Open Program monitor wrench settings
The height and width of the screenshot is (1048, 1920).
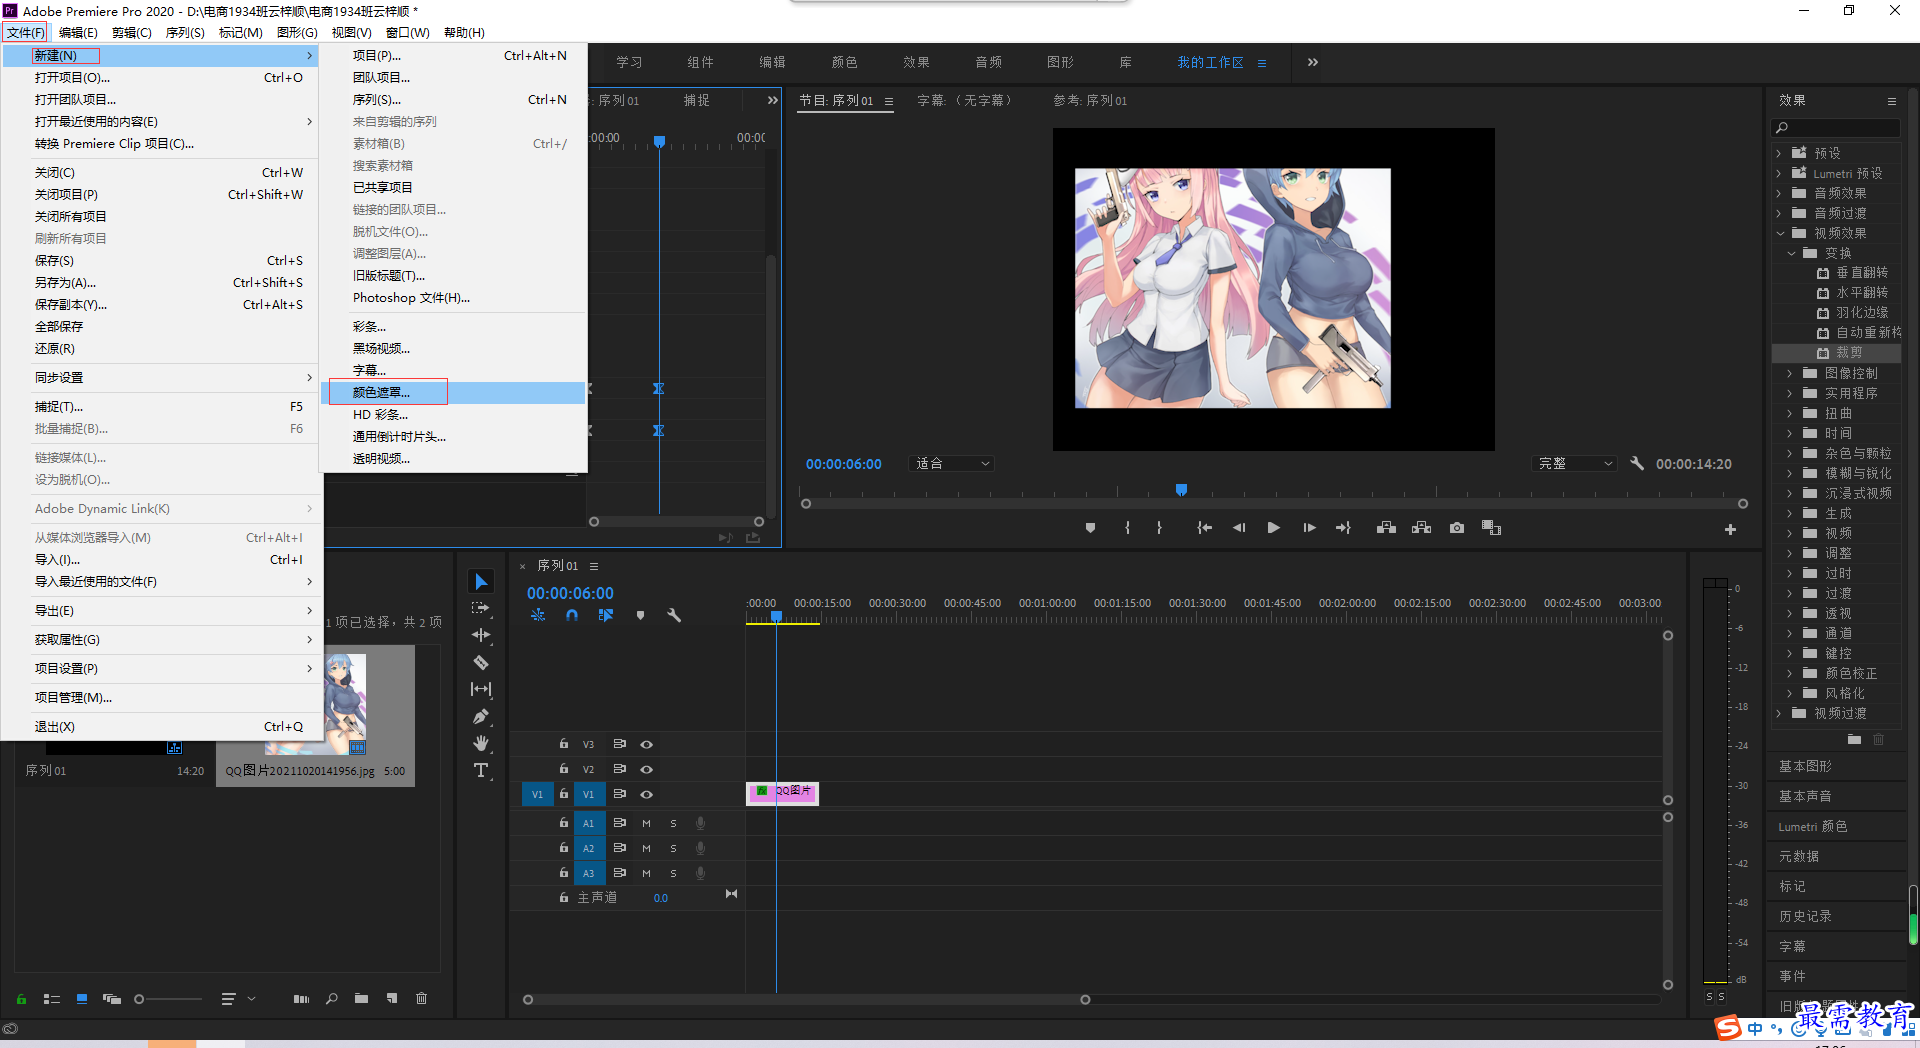(x=1637, y=463)
